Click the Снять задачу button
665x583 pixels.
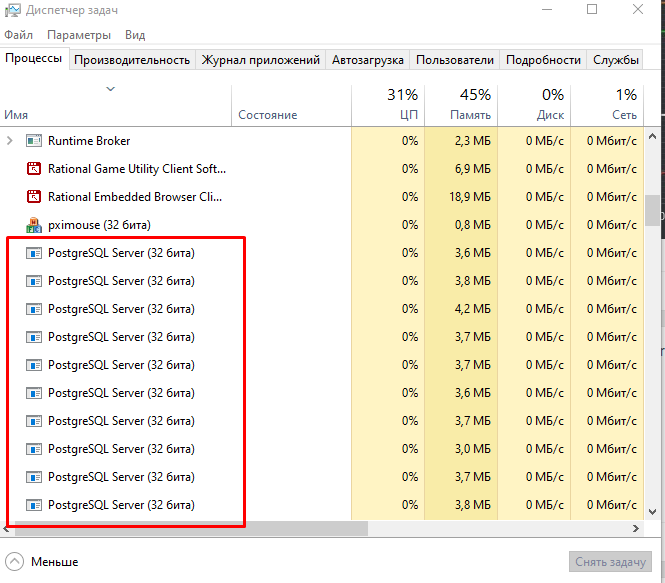click(610, 562)
